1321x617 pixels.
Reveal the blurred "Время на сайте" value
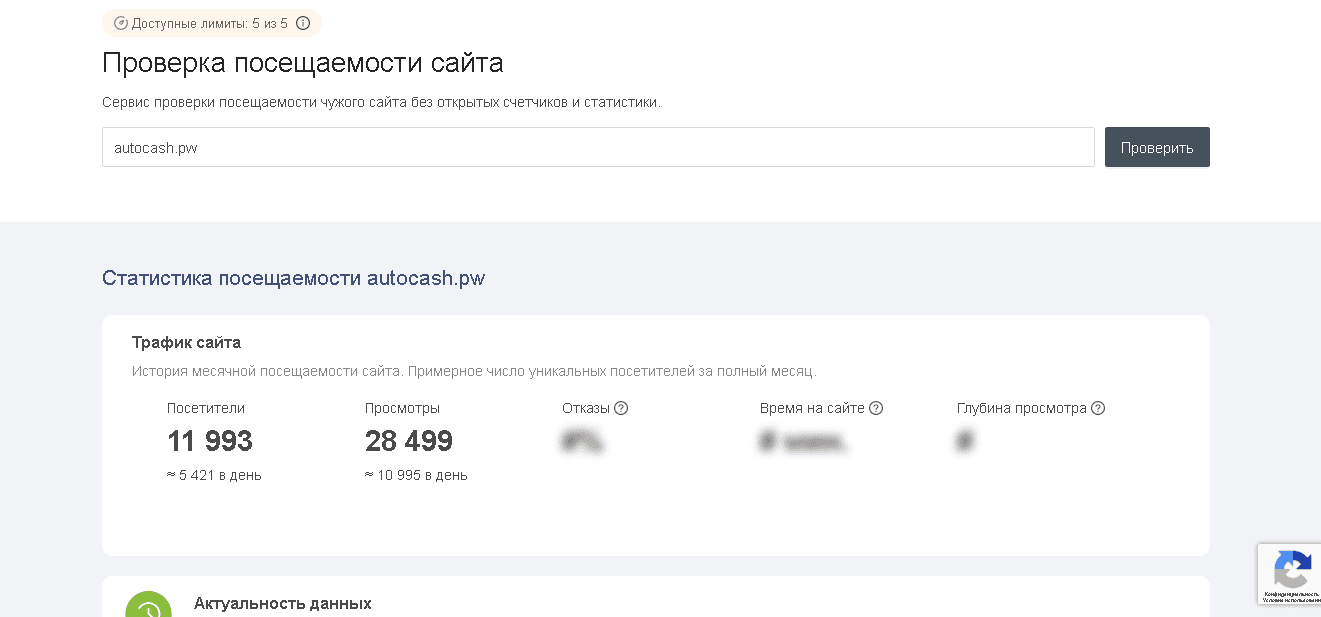click(x=804, y=441)
